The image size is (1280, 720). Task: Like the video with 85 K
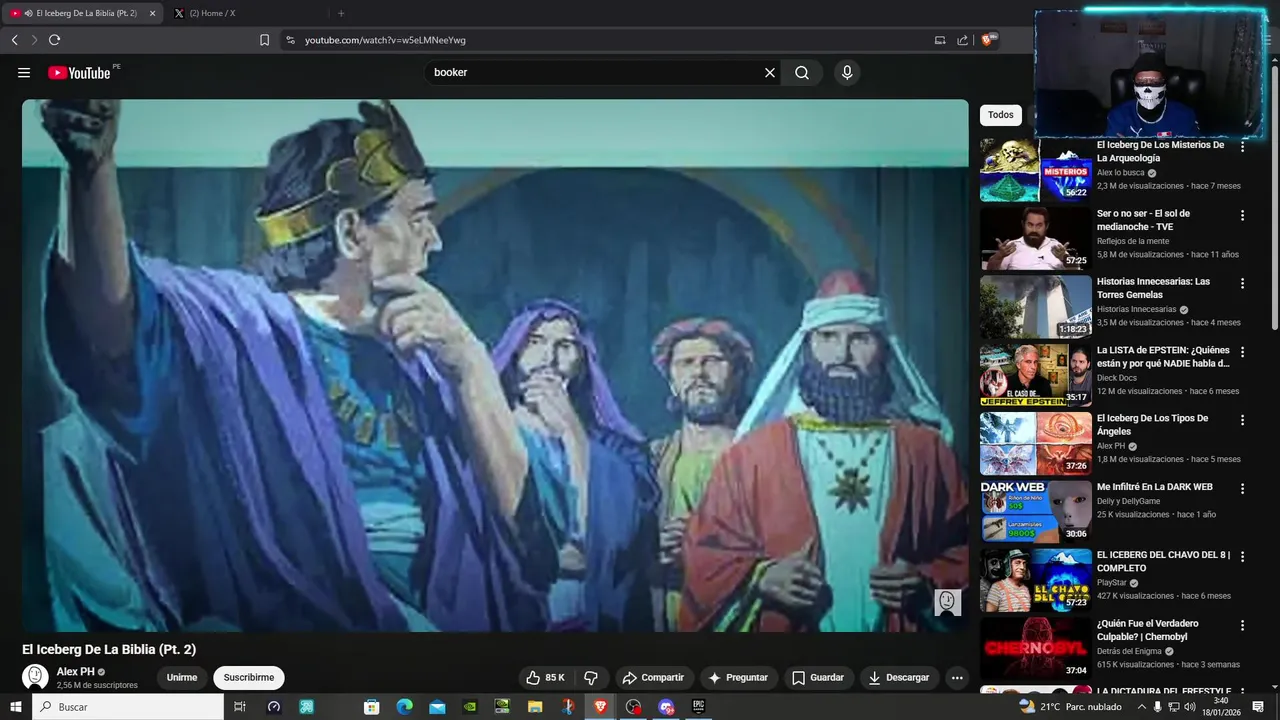click(546, 677)
